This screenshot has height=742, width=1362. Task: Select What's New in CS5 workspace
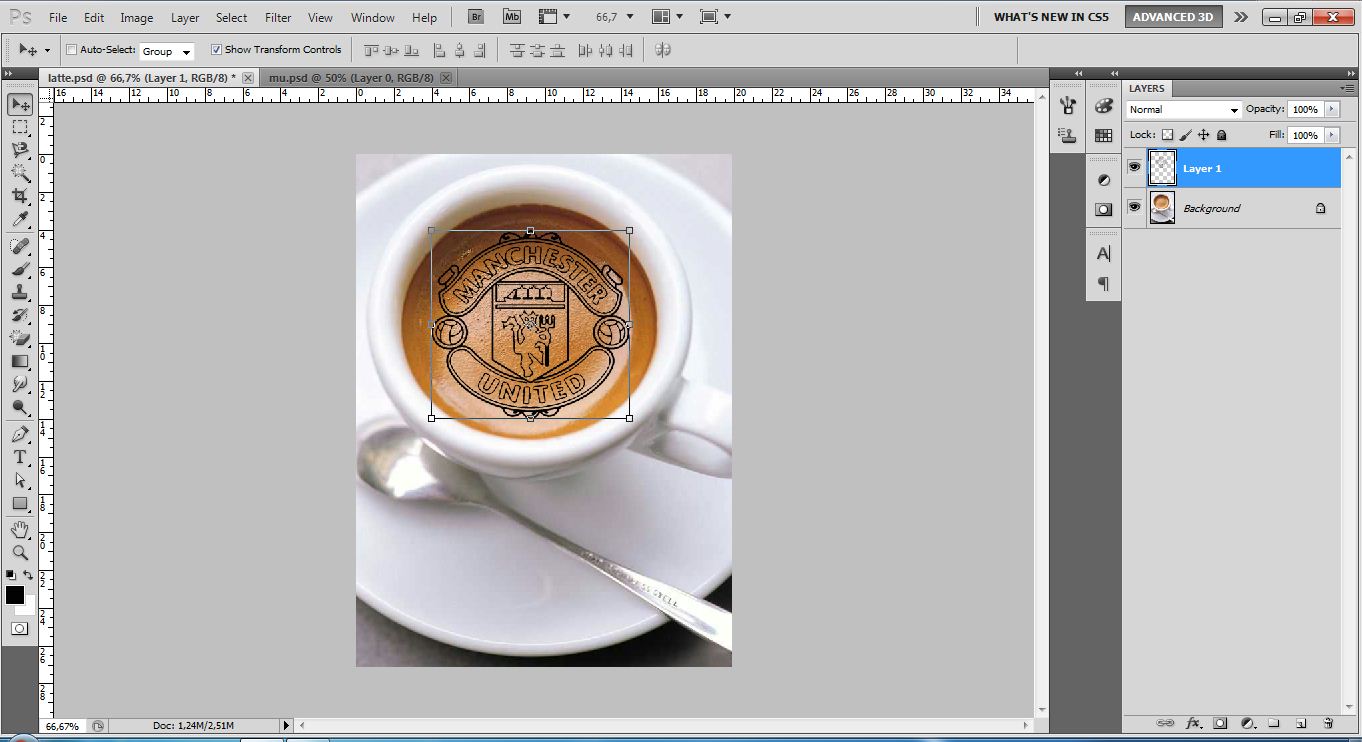click(1051, 17)
